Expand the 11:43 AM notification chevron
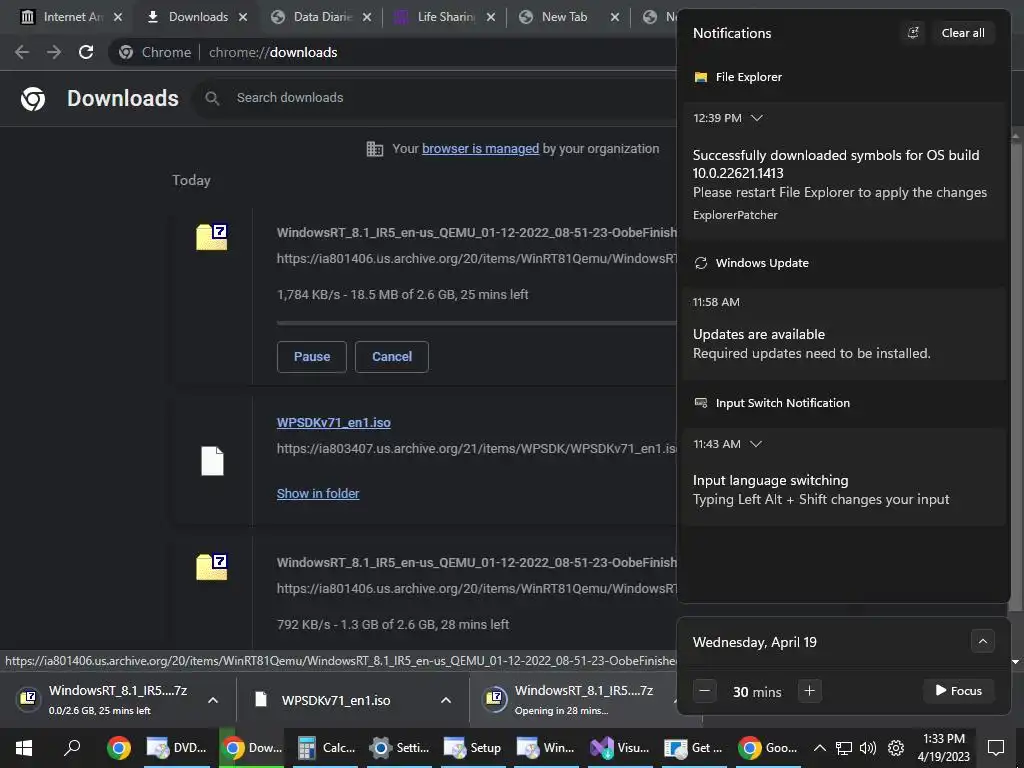This screenshot has width=1024, height=768. [756, 444]
